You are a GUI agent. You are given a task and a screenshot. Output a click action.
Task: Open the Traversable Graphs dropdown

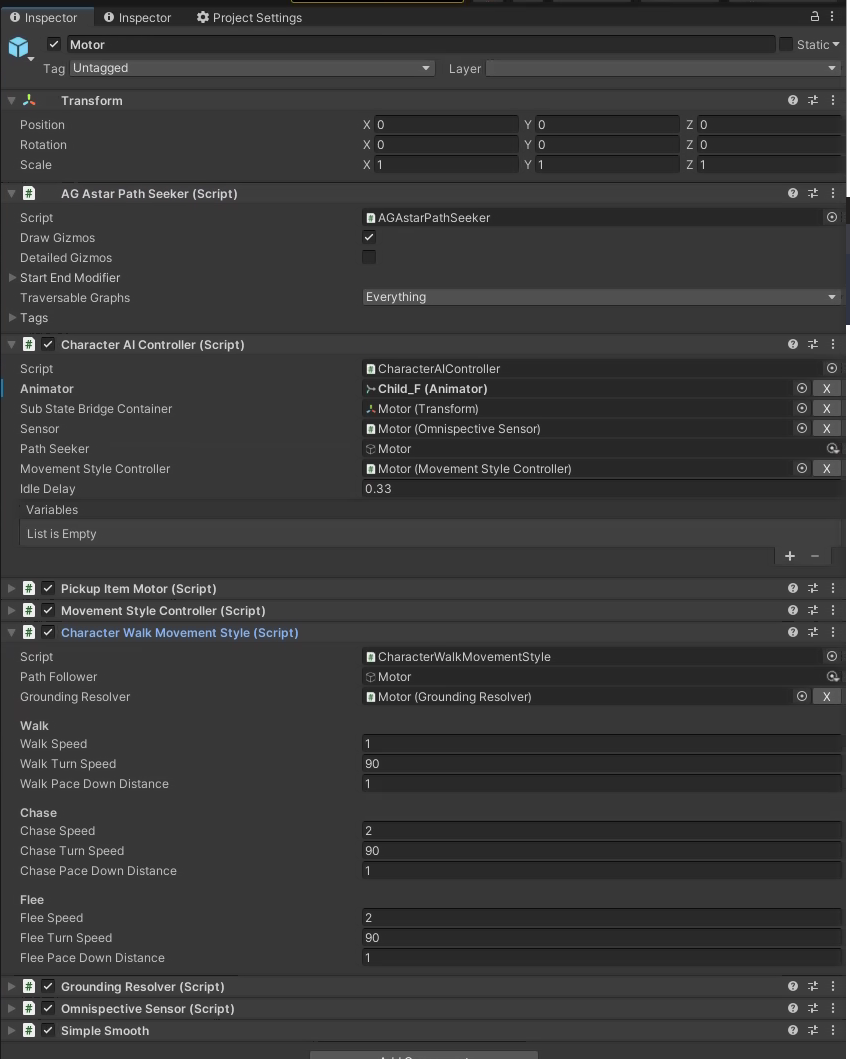pos(600,297)
